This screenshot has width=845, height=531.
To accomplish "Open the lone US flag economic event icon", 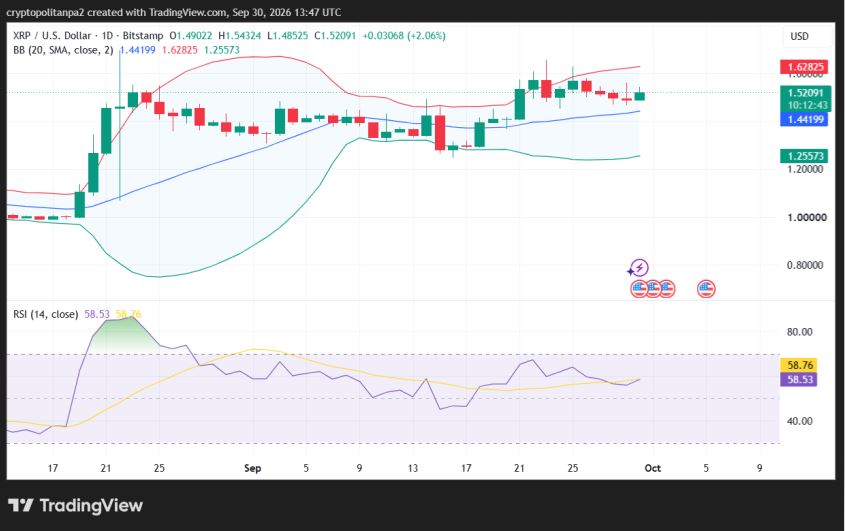I will [x=706, y=289].
